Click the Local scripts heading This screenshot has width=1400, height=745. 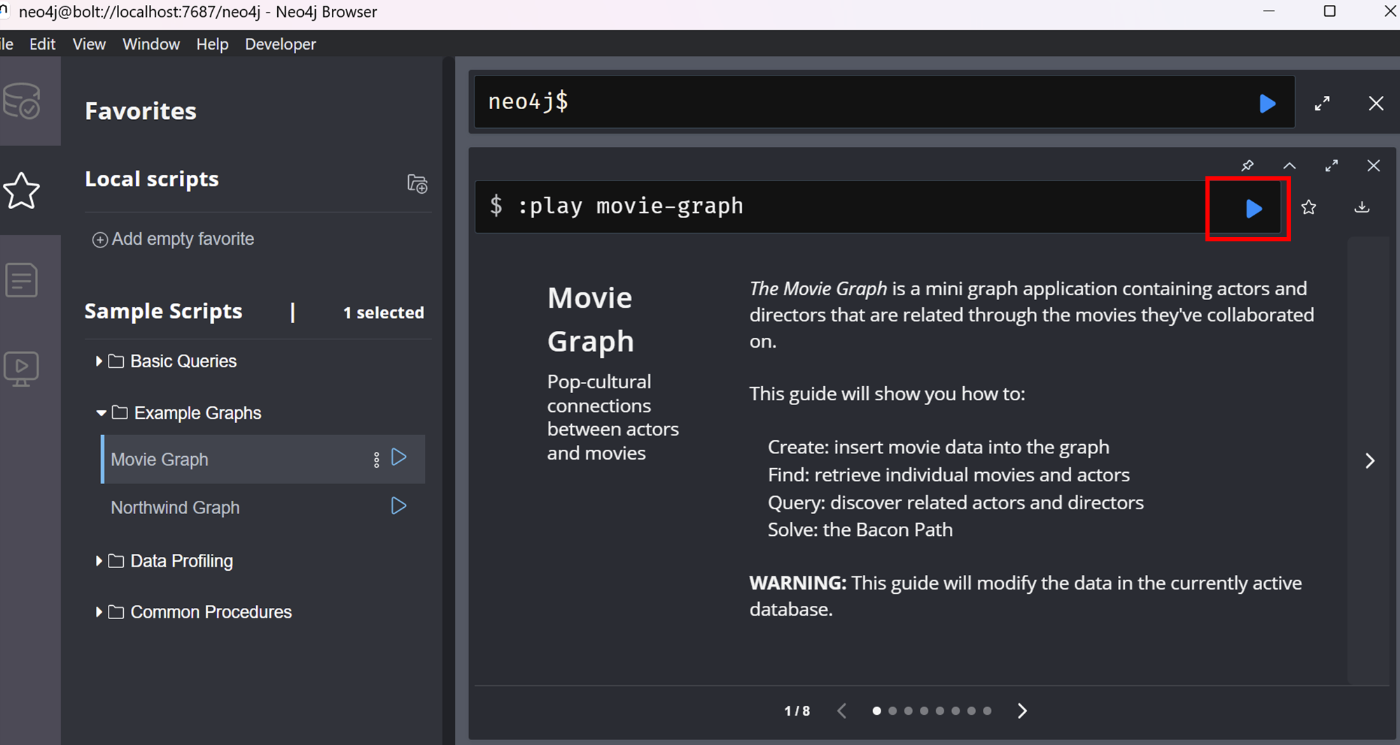point(151,179)
